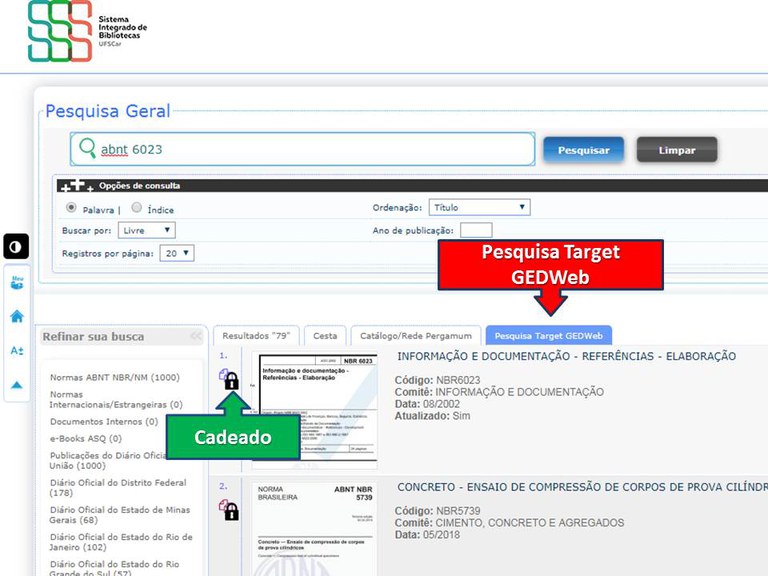Select the Pesquisa Target GEDWeb tab
This screenshot has height=576, width=768.
coord(549,336)
